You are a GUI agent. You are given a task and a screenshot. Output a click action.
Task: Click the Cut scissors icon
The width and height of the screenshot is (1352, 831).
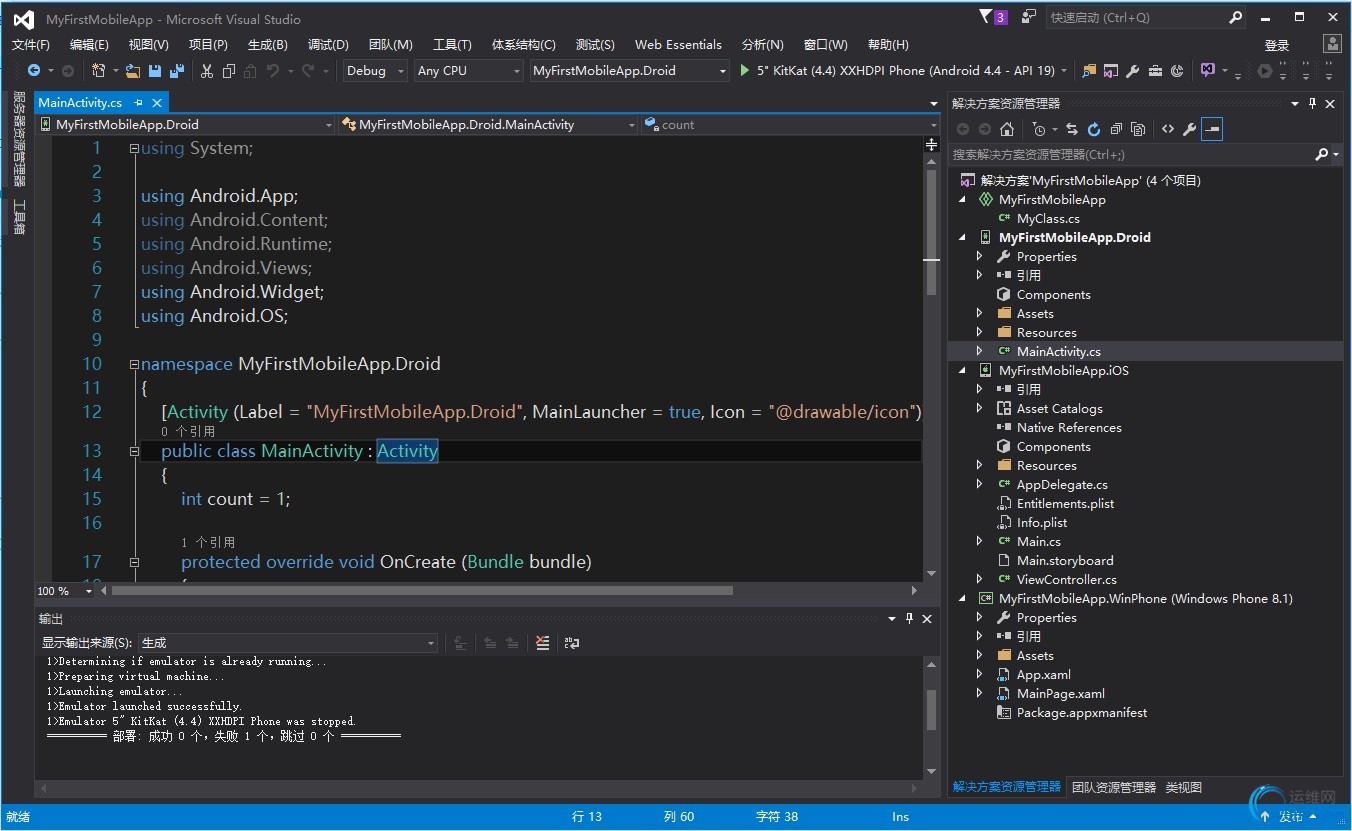click(x=207, y=71)
